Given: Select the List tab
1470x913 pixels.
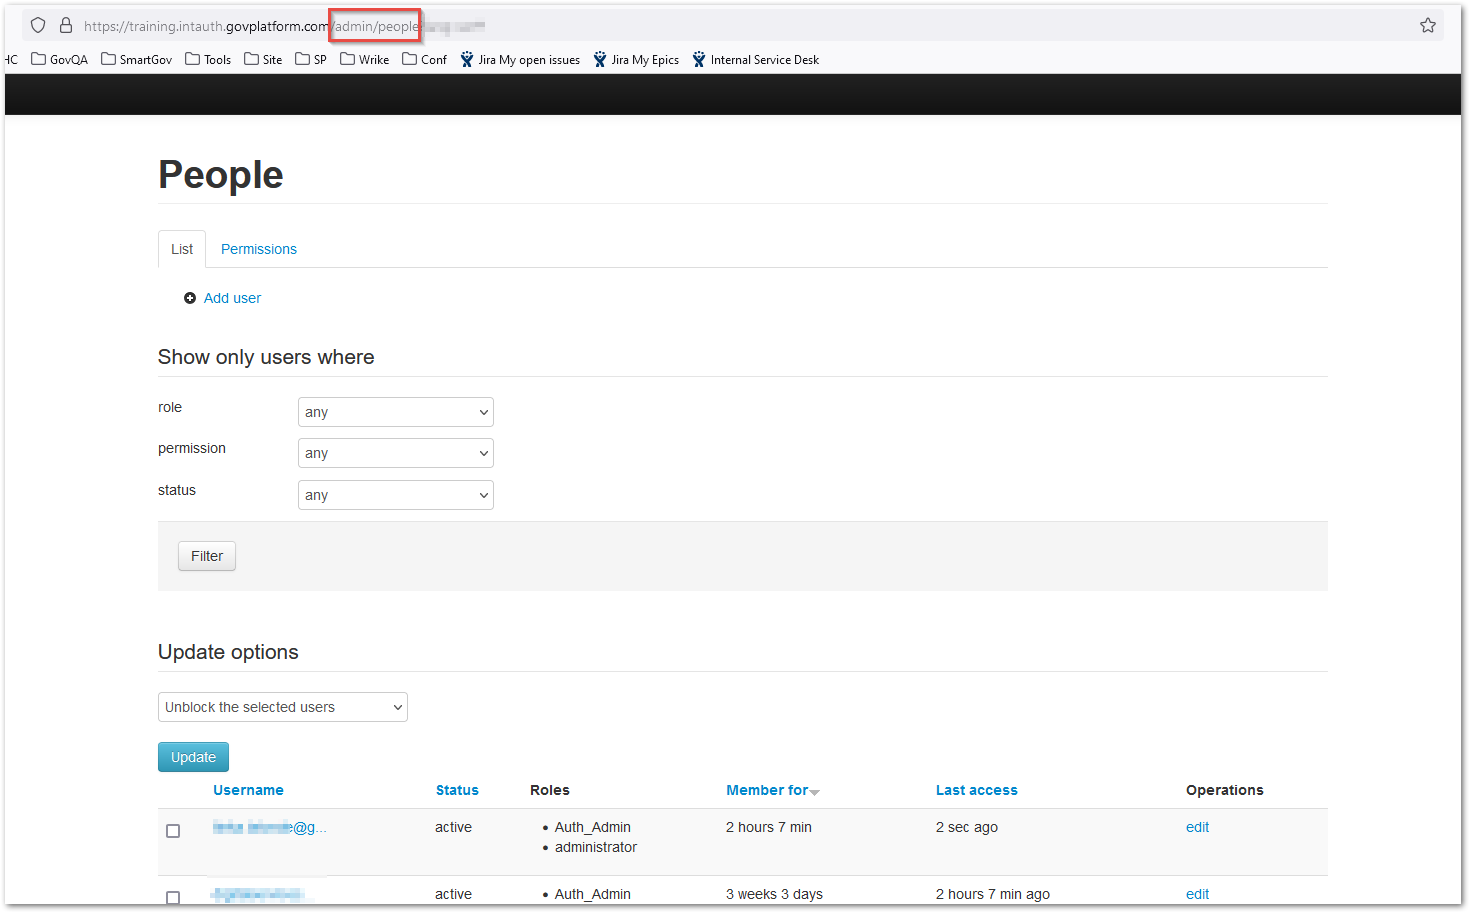Looking at the screenshot, I should (181, 248).
